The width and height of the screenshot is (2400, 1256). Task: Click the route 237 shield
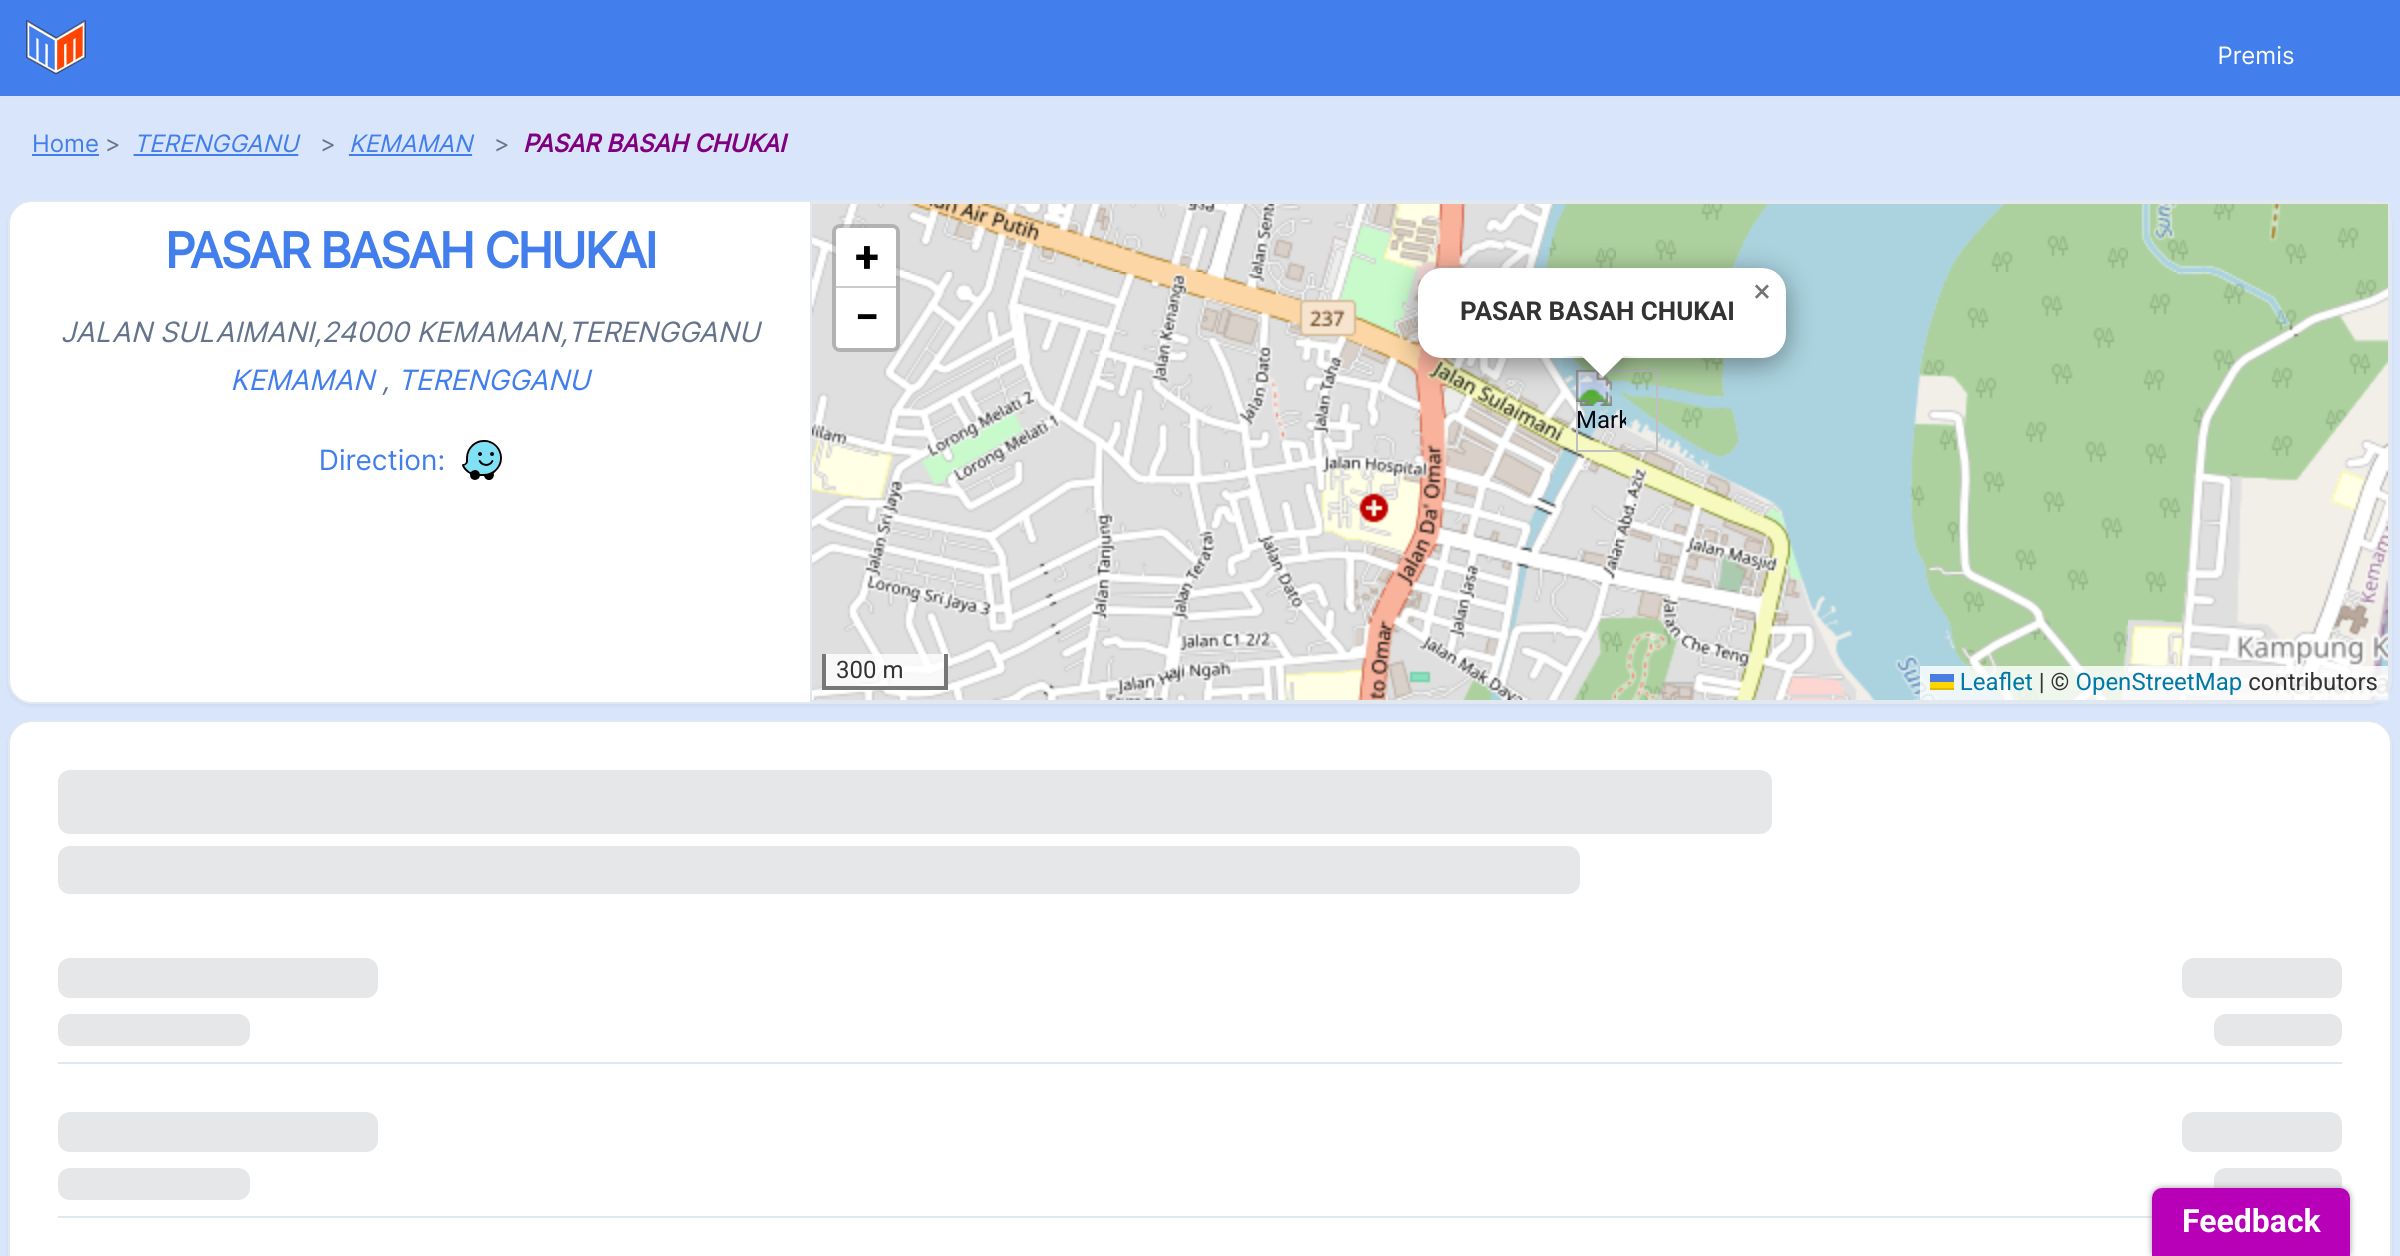(1326, 318)
